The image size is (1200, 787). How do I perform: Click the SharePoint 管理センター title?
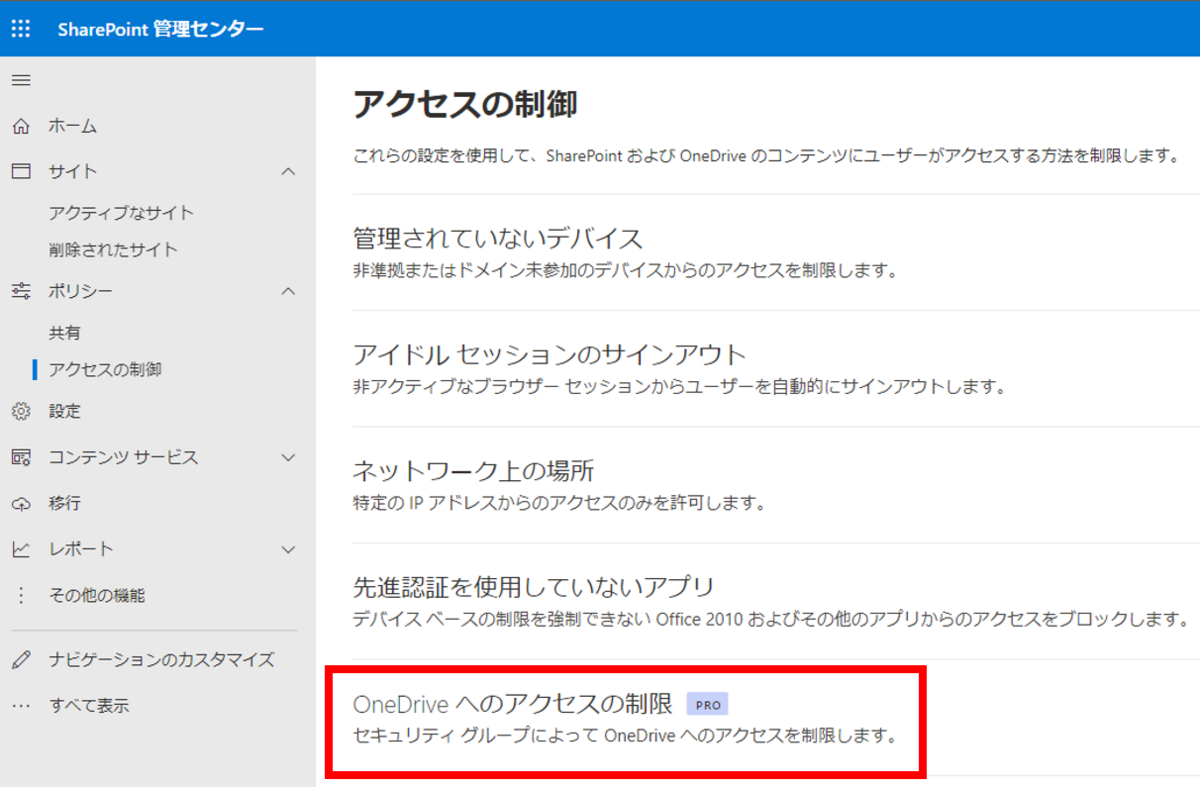(x=161, y=29)
